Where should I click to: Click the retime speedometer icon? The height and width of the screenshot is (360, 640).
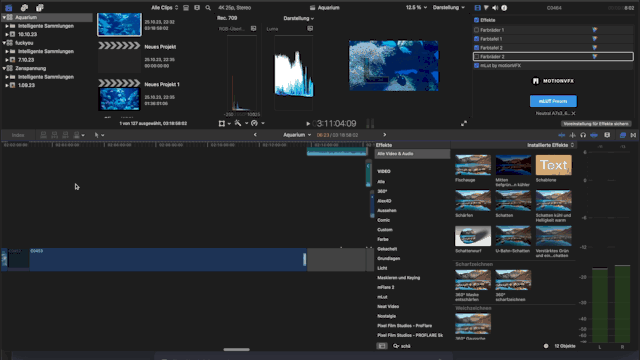pos(255,123)
